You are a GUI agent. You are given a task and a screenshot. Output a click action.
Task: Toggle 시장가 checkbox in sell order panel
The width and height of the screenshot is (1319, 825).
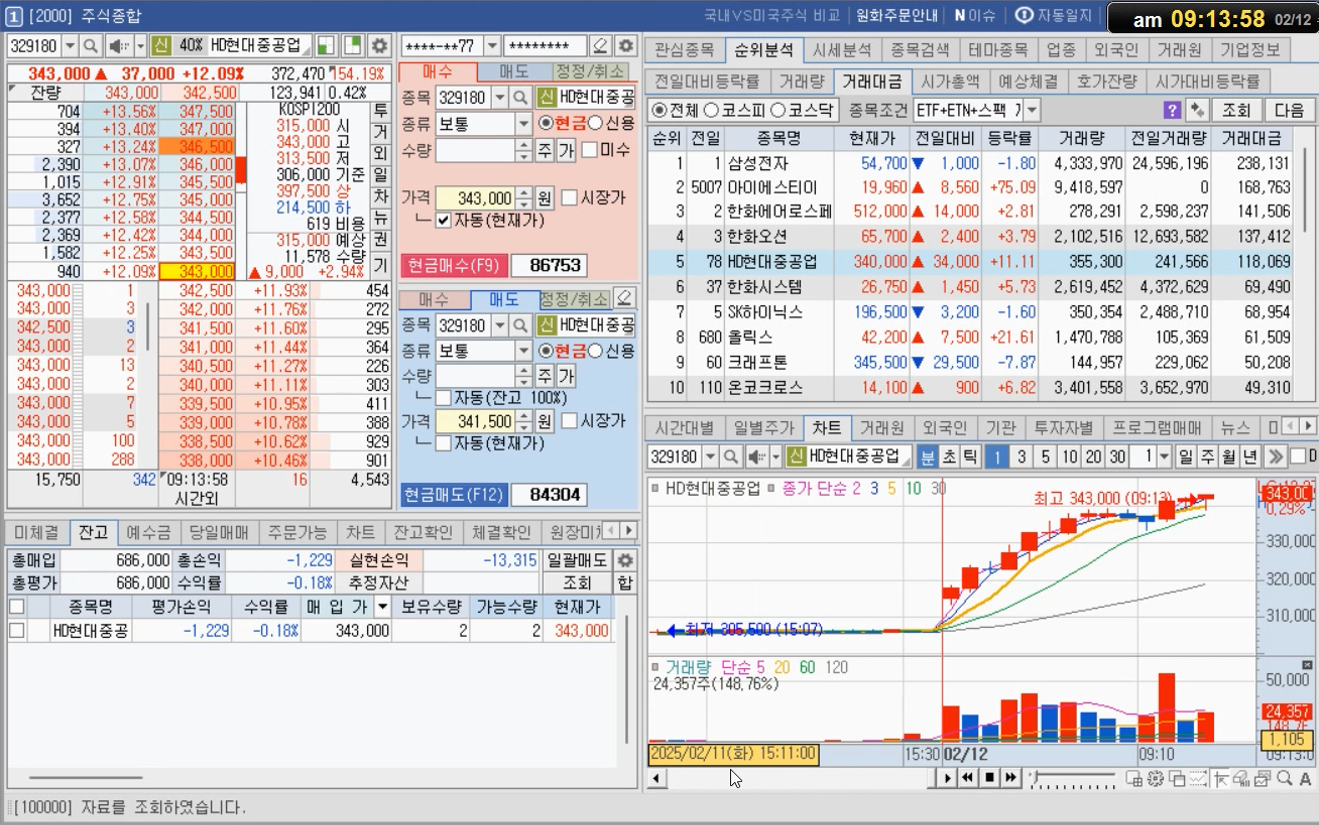point(569,422)
